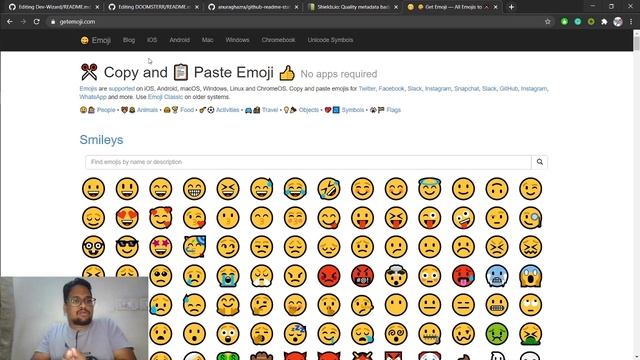The height and width of the screenshot is (360, 640).
Task: Choose the smiling face with halo emoji
Action: pyautogui.click(x=430, y=189)
